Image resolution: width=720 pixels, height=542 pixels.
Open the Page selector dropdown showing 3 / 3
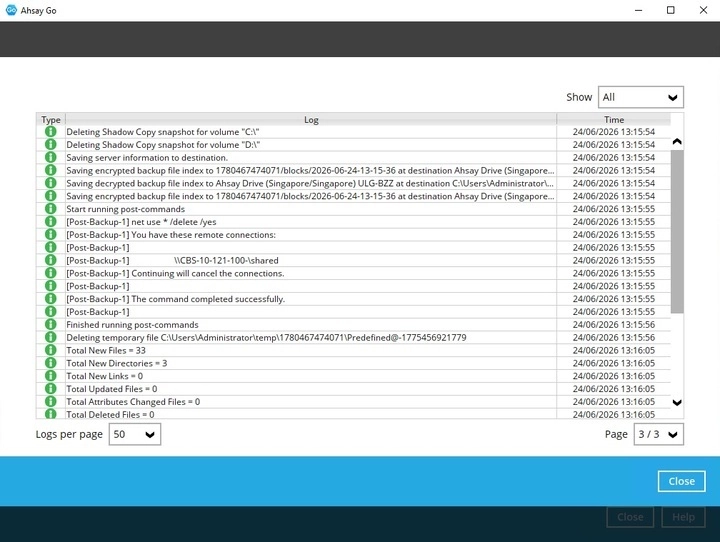click(x=658, y=434)
